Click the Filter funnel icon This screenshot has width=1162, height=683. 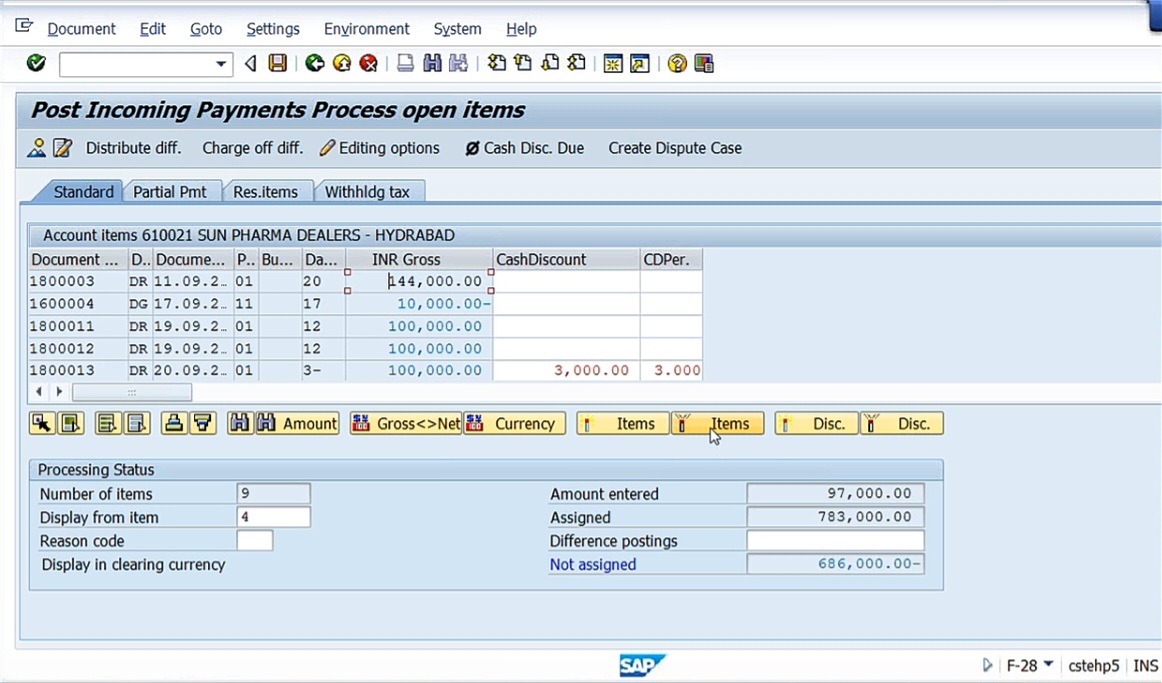coord(202,424)
